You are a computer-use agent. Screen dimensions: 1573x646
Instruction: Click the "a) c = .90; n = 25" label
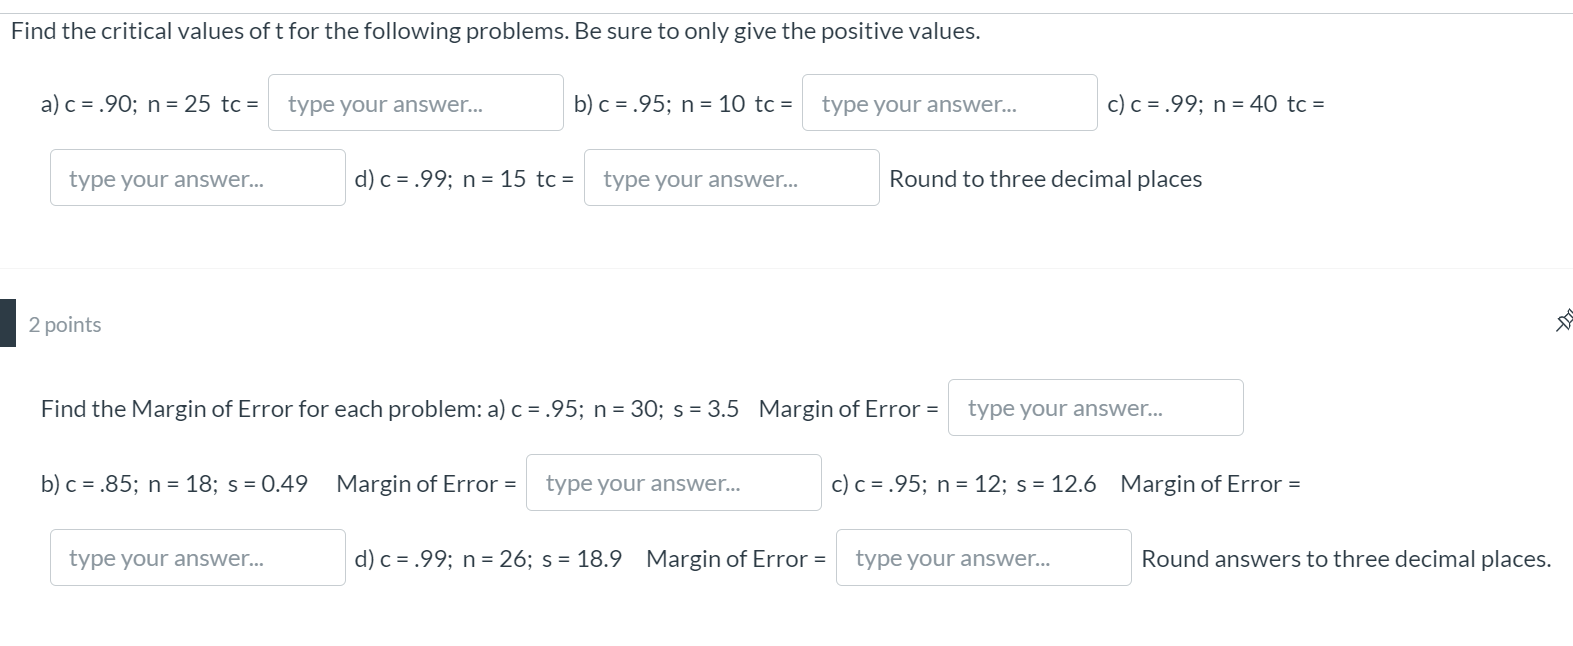pyautogui.click(x=126, y=104)
